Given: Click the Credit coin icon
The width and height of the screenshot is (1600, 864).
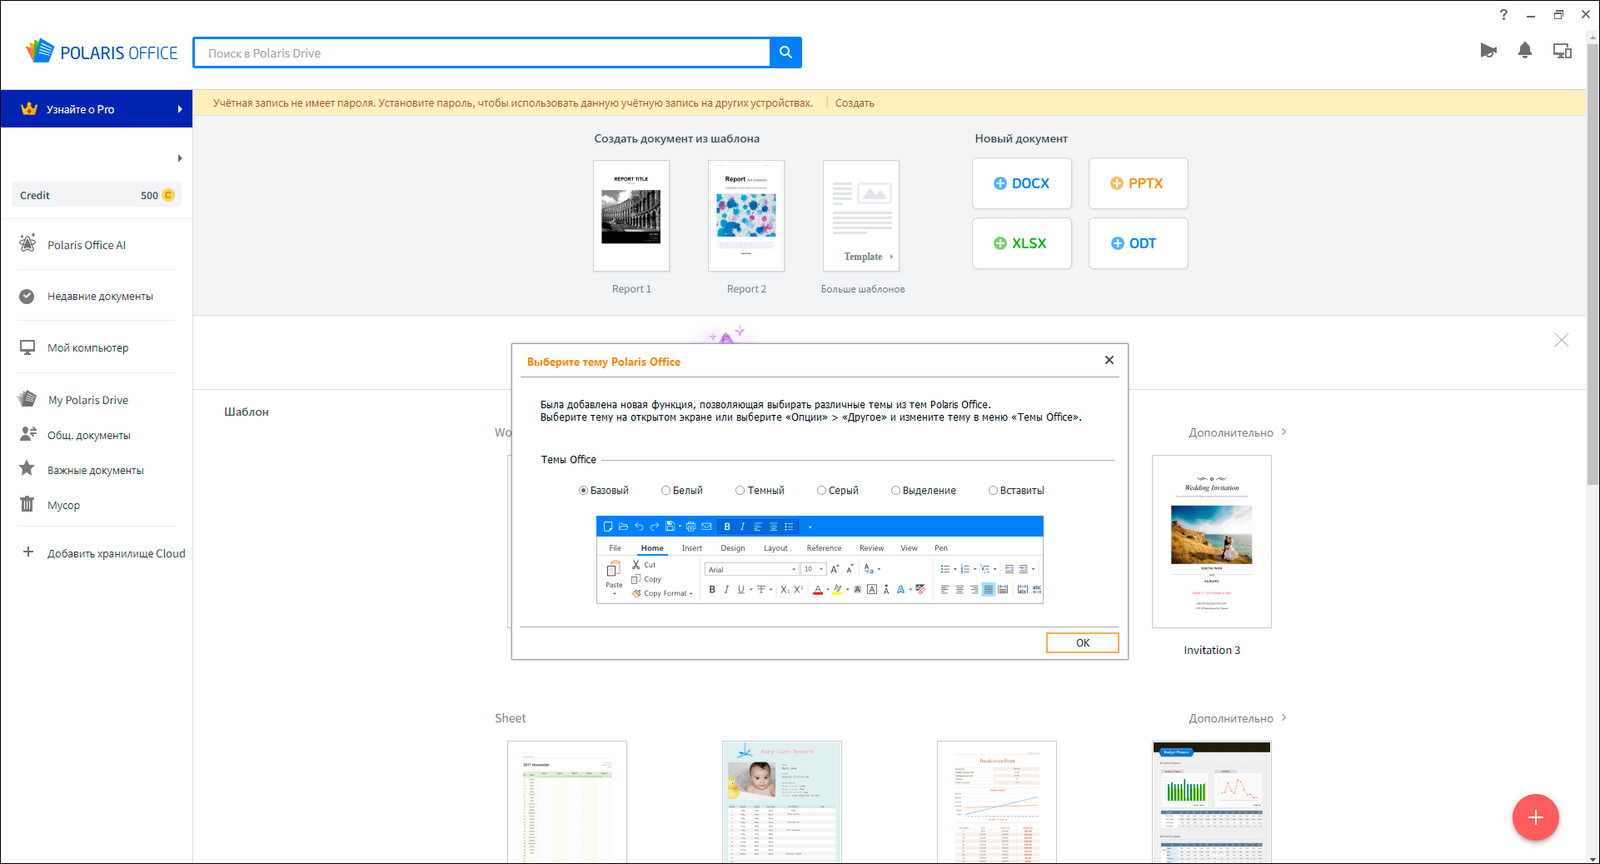Looking at the screenshot, I should pyautogui.click(x=168, y=195).
